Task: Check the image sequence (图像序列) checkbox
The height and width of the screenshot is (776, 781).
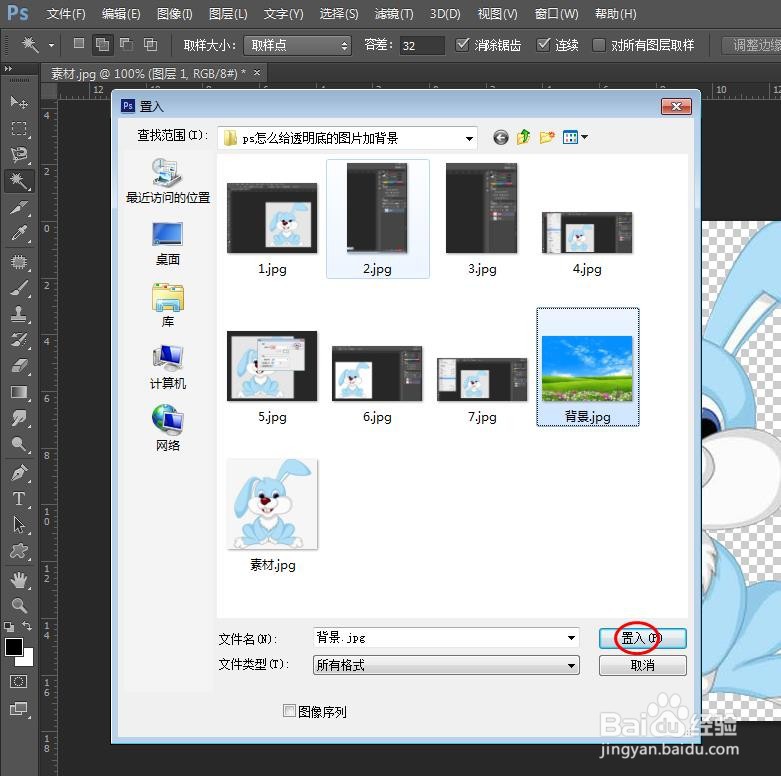Action: [289, 710]
